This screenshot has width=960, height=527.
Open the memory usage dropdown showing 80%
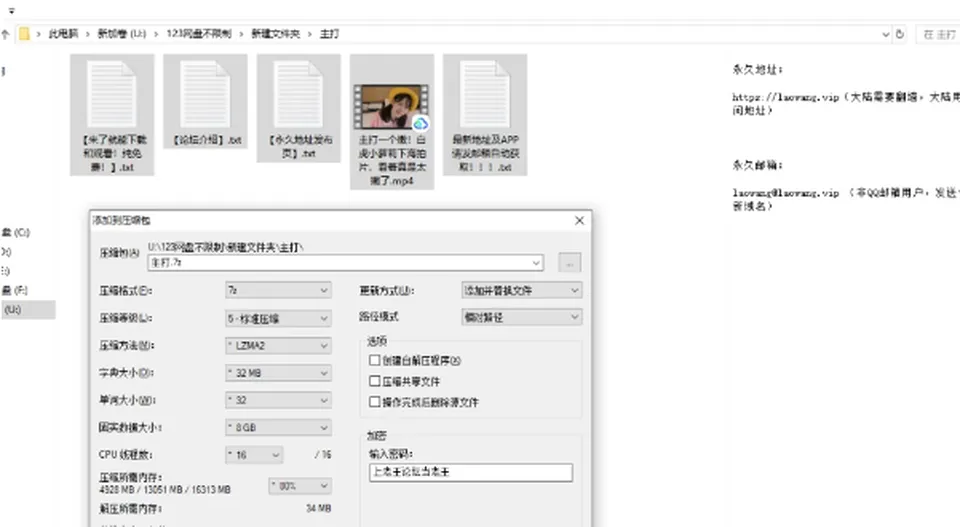(x=300, y=486)
